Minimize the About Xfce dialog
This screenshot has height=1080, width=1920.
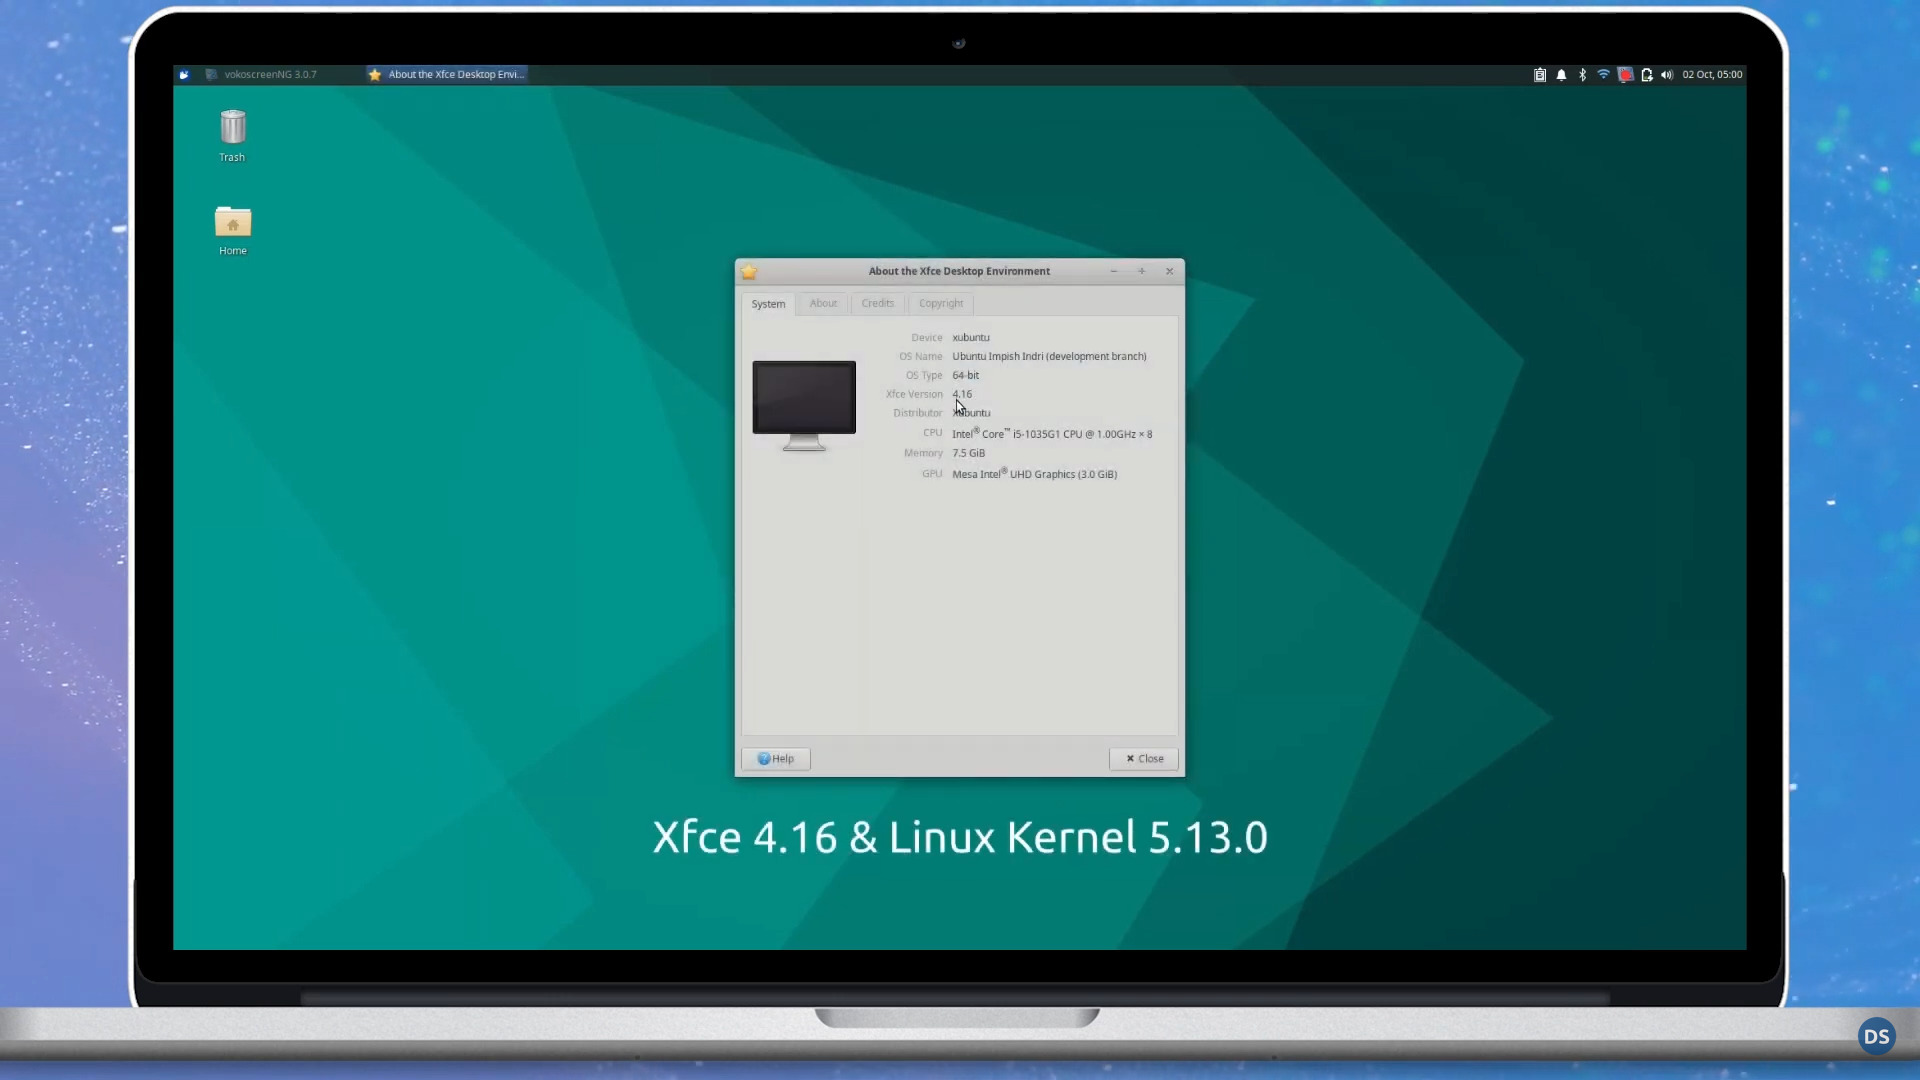click(x=1114, y=271)
